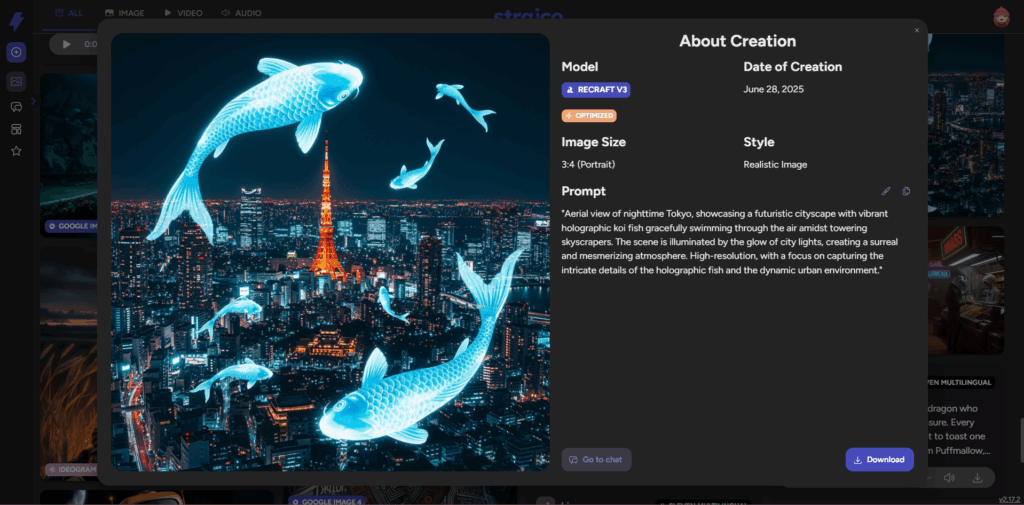Click the Date of Creation heading
The image size is (1024, 505).
[x=792, y=67]
